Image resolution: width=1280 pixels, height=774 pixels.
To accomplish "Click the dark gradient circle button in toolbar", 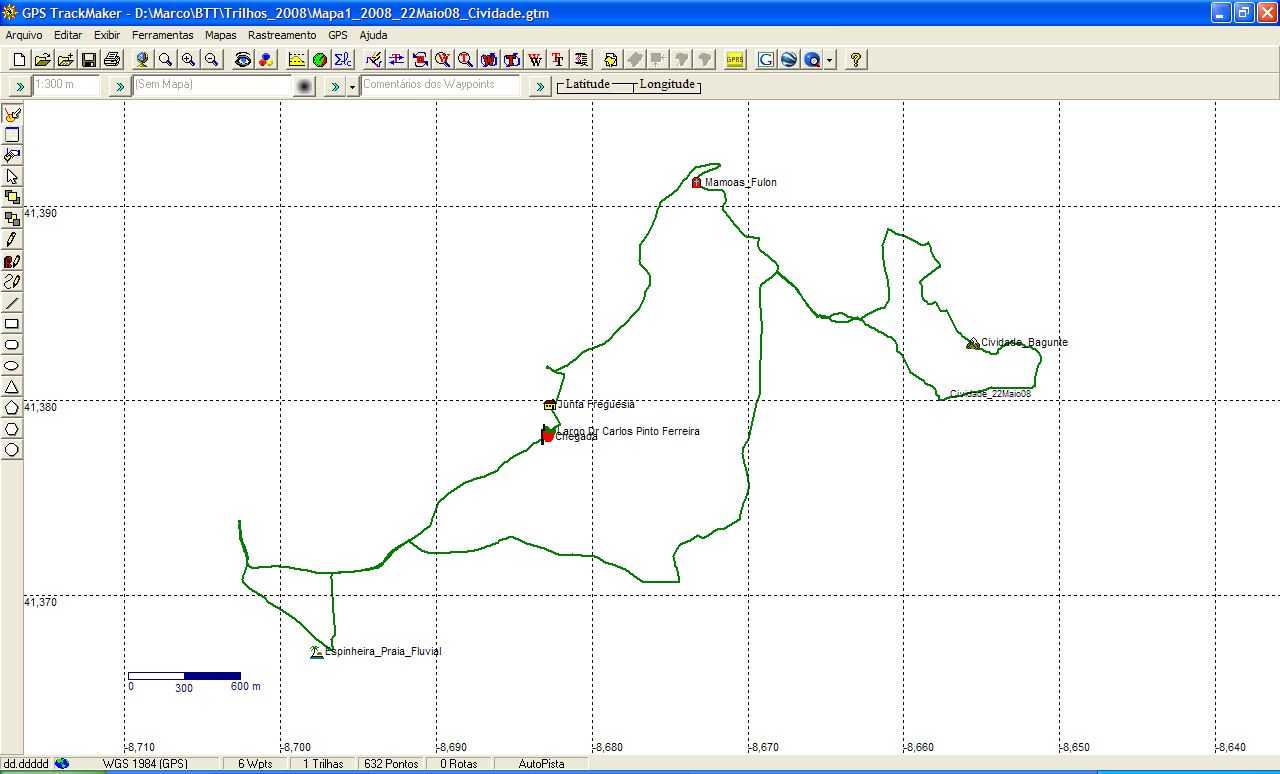I will click(305, 86).
